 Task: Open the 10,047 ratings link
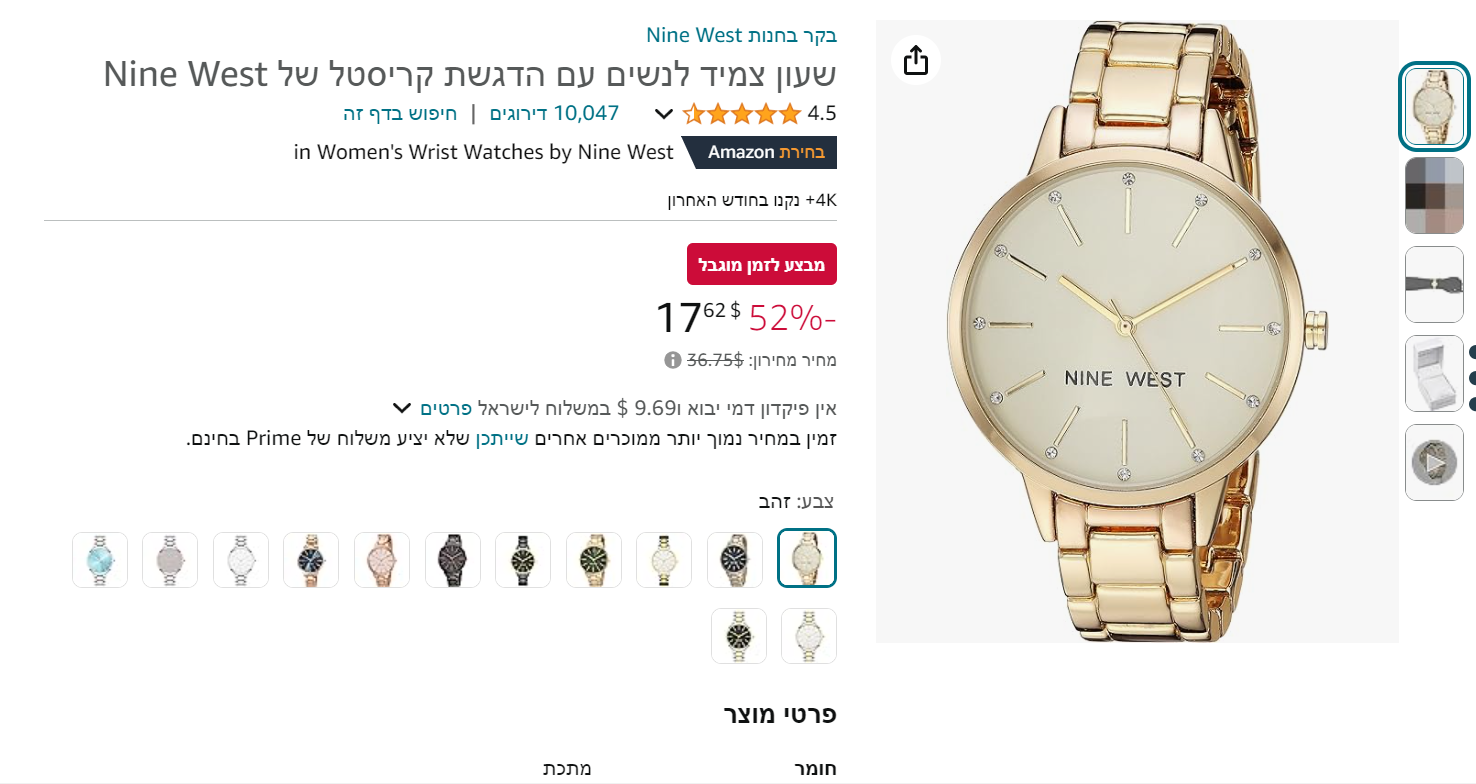click(x=554, y=113)
